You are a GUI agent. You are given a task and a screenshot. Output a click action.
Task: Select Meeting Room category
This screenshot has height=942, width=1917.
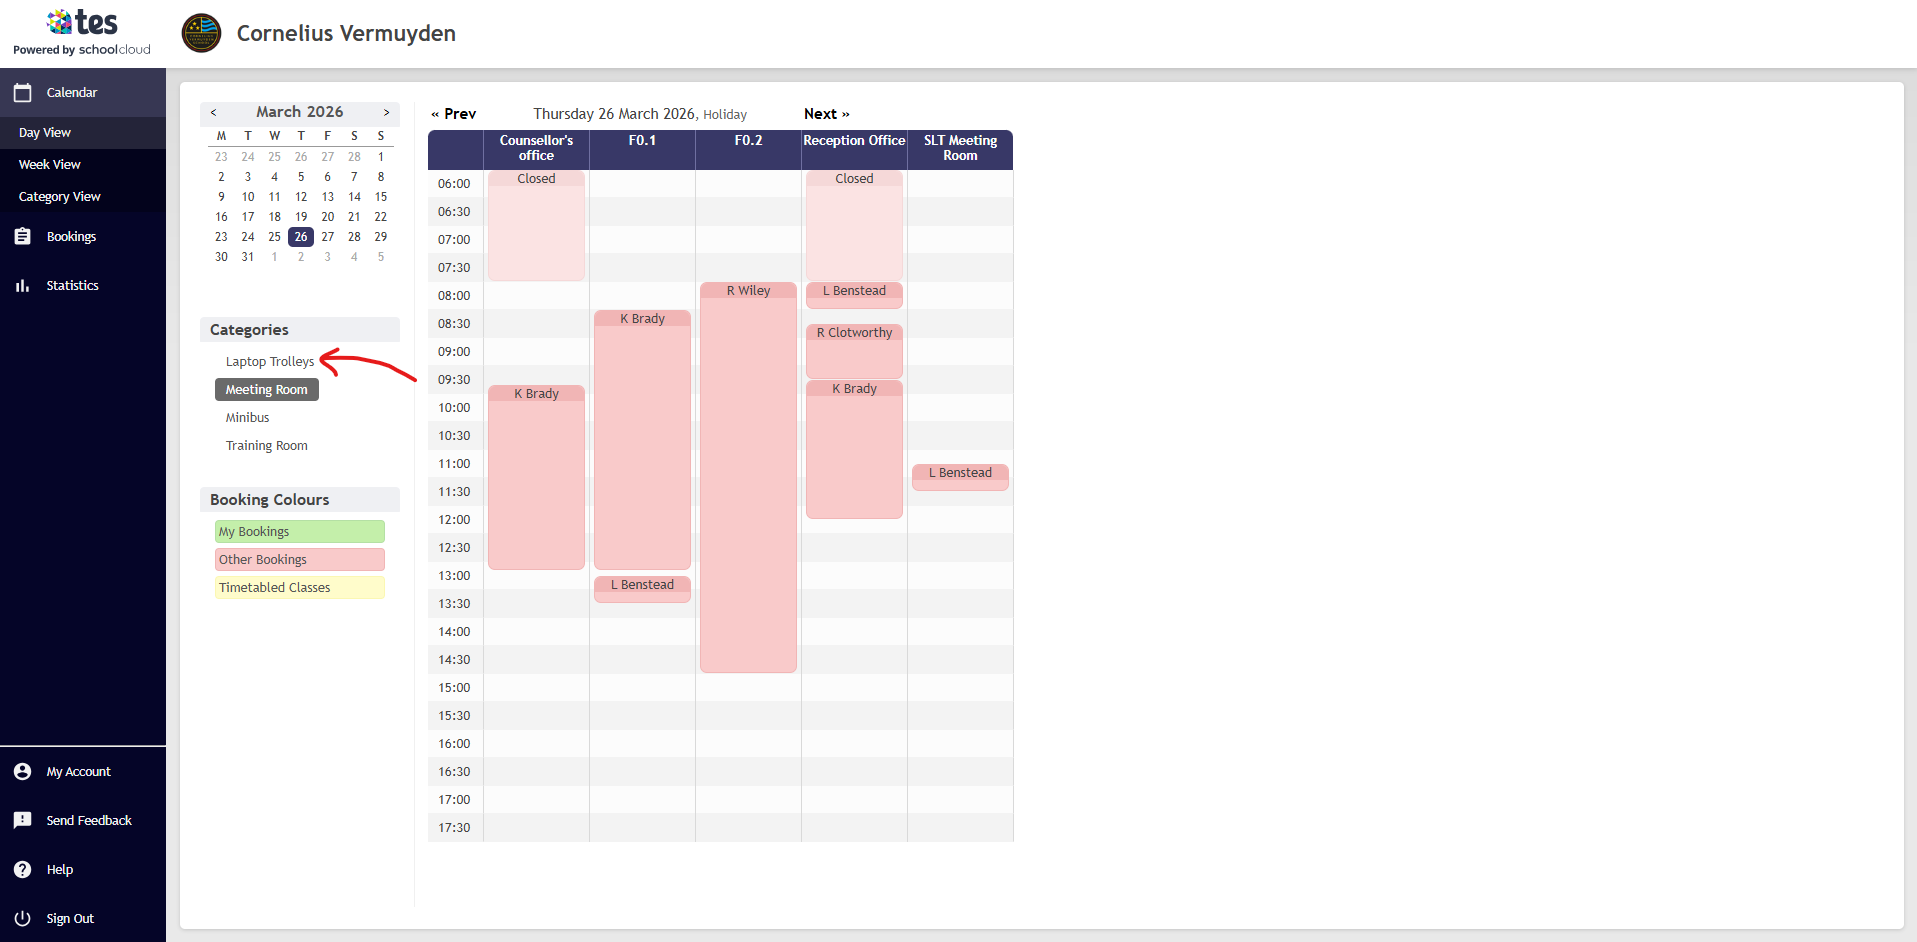267,390
